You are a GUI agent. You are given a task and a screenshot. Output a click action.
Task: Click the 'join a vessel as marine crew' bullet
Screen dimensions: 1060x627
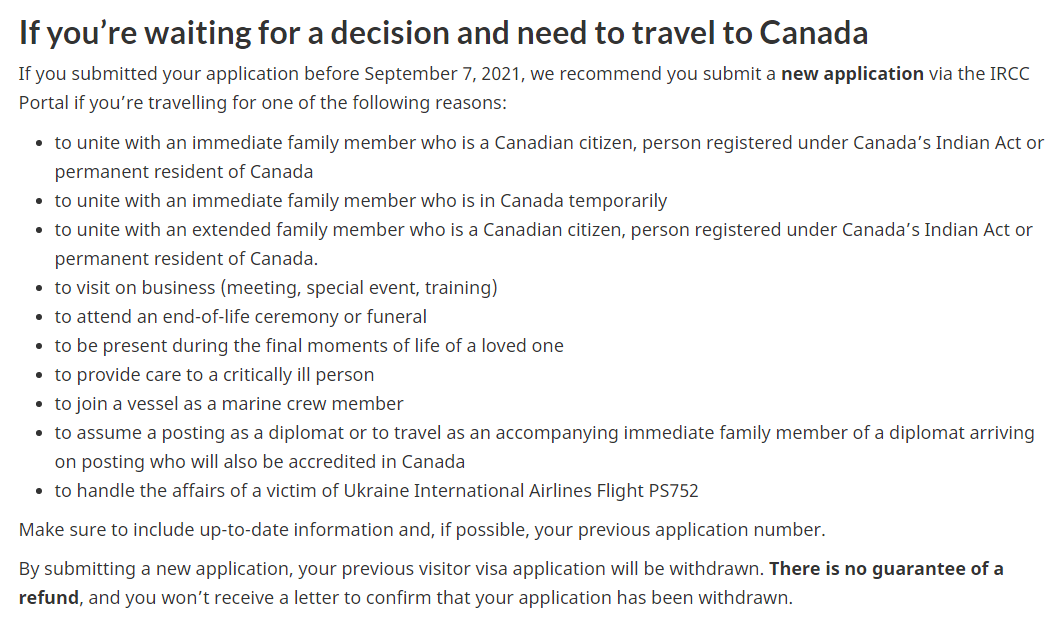[x=229, y=403]
